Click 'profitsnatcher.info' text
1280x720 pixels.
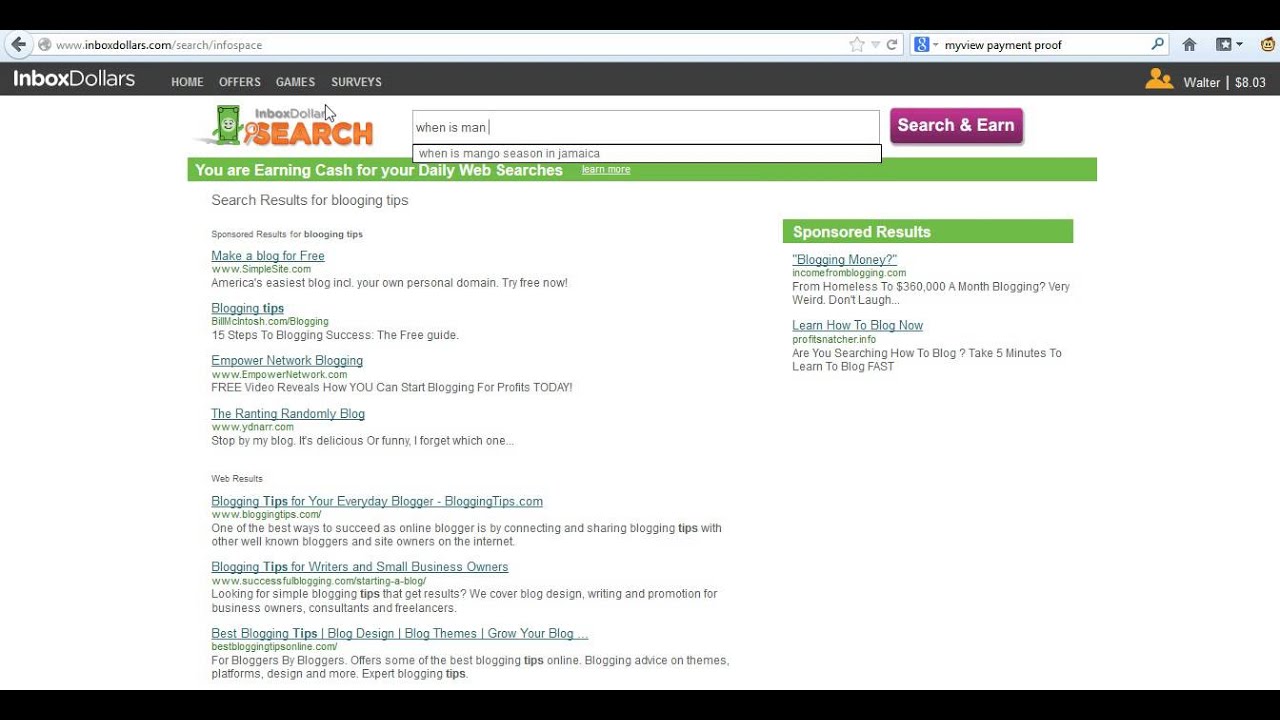(834, 340)
